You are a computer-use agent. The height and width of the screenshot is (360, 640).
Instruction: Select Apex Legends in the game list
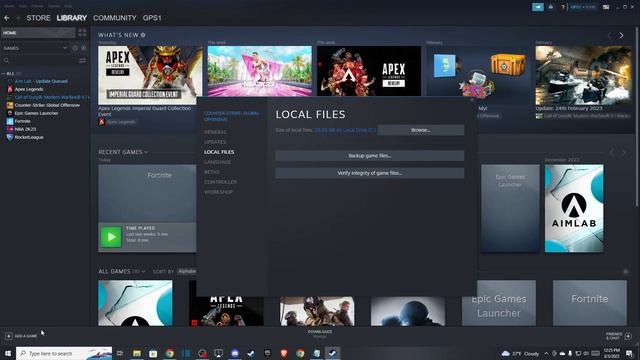pos(29,89)
